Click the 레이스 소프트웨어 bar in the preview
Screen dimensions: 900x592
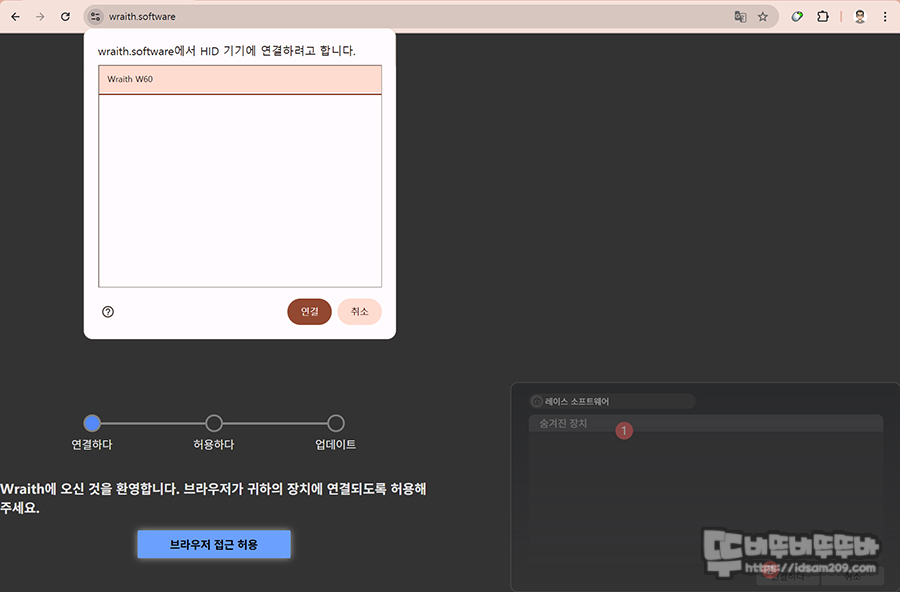tap(612, 401)
